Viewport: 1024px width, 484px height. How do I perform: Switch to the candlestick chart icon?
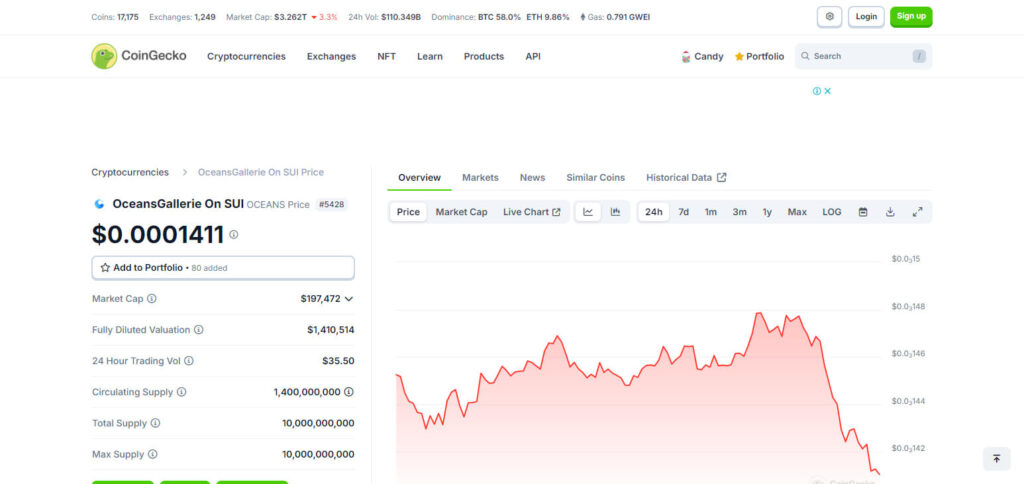[x=615, y=212]
